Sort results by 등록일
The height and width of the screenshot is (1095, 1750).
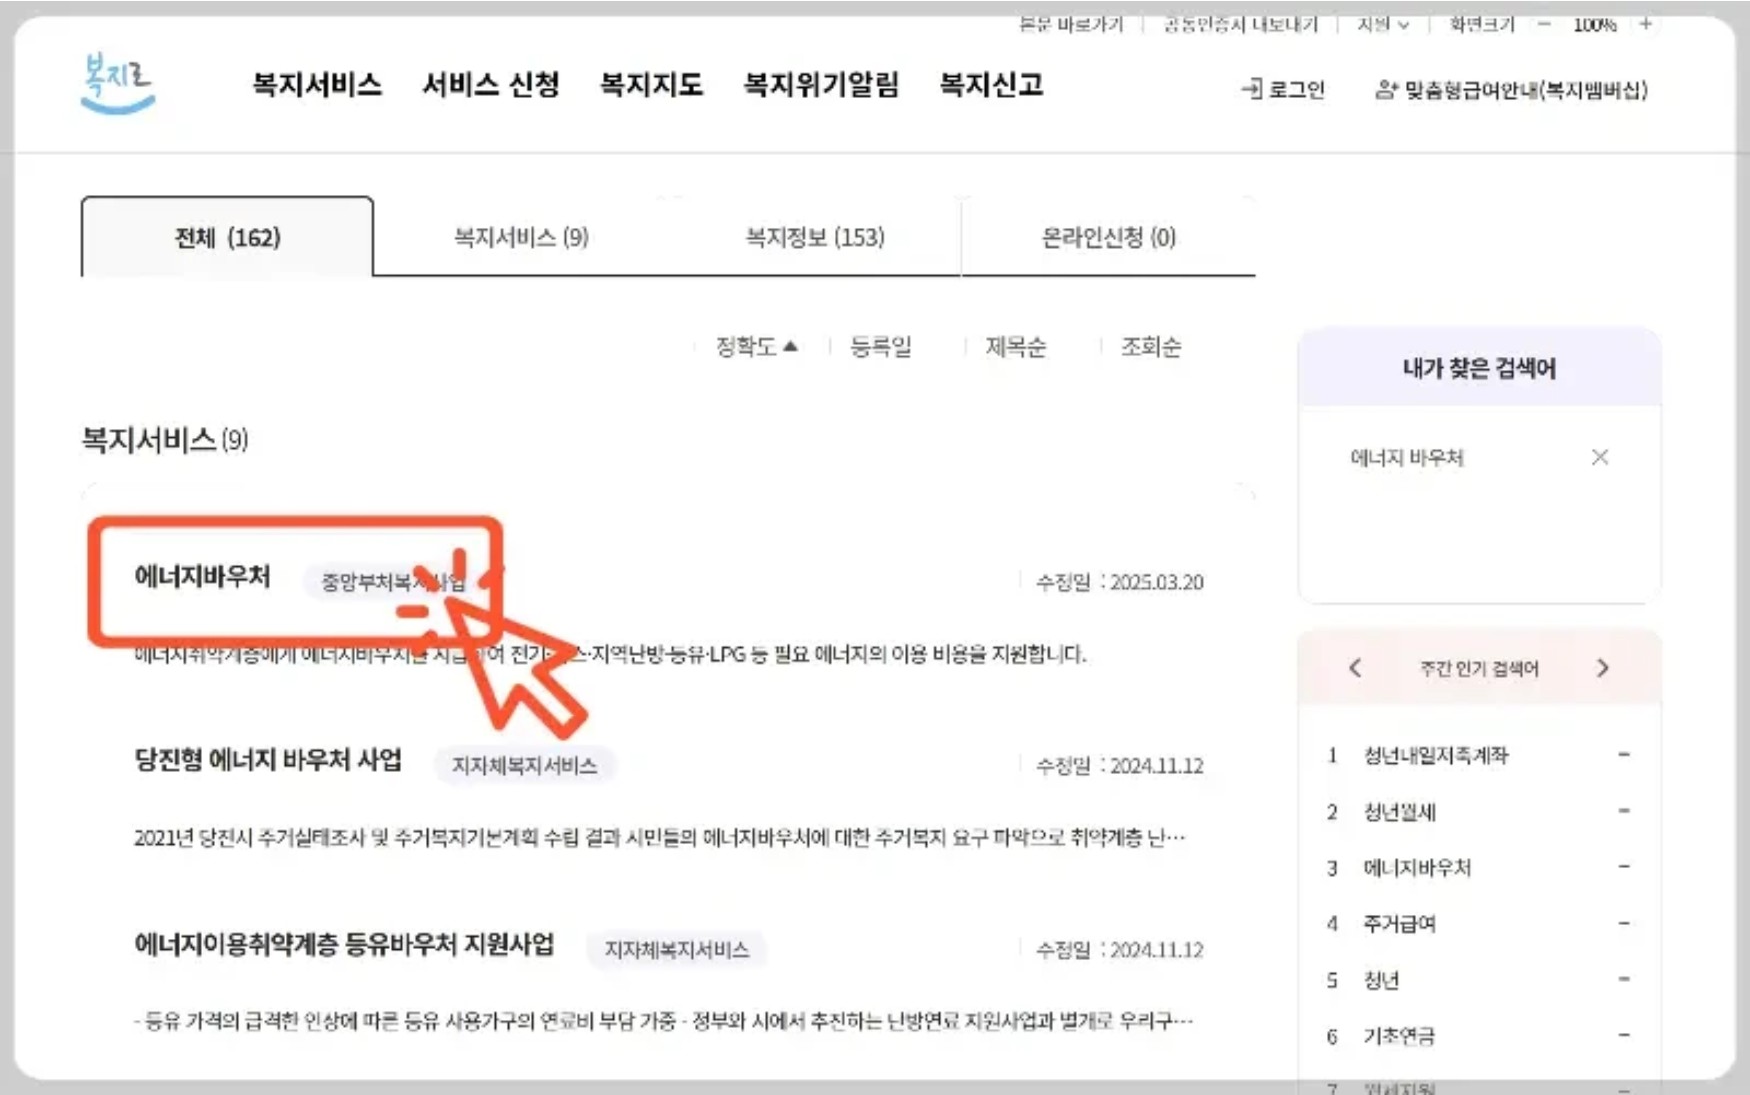tap(880, 347)
